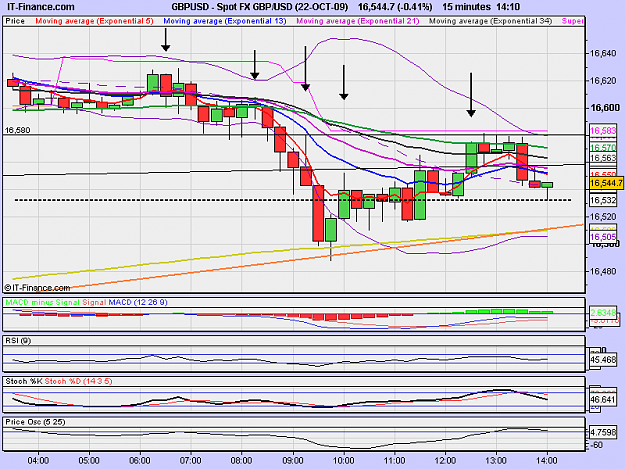625x469 pixels.
Task: Click the MACD histogram value 2.6348
Action: (x=603, y=312)
